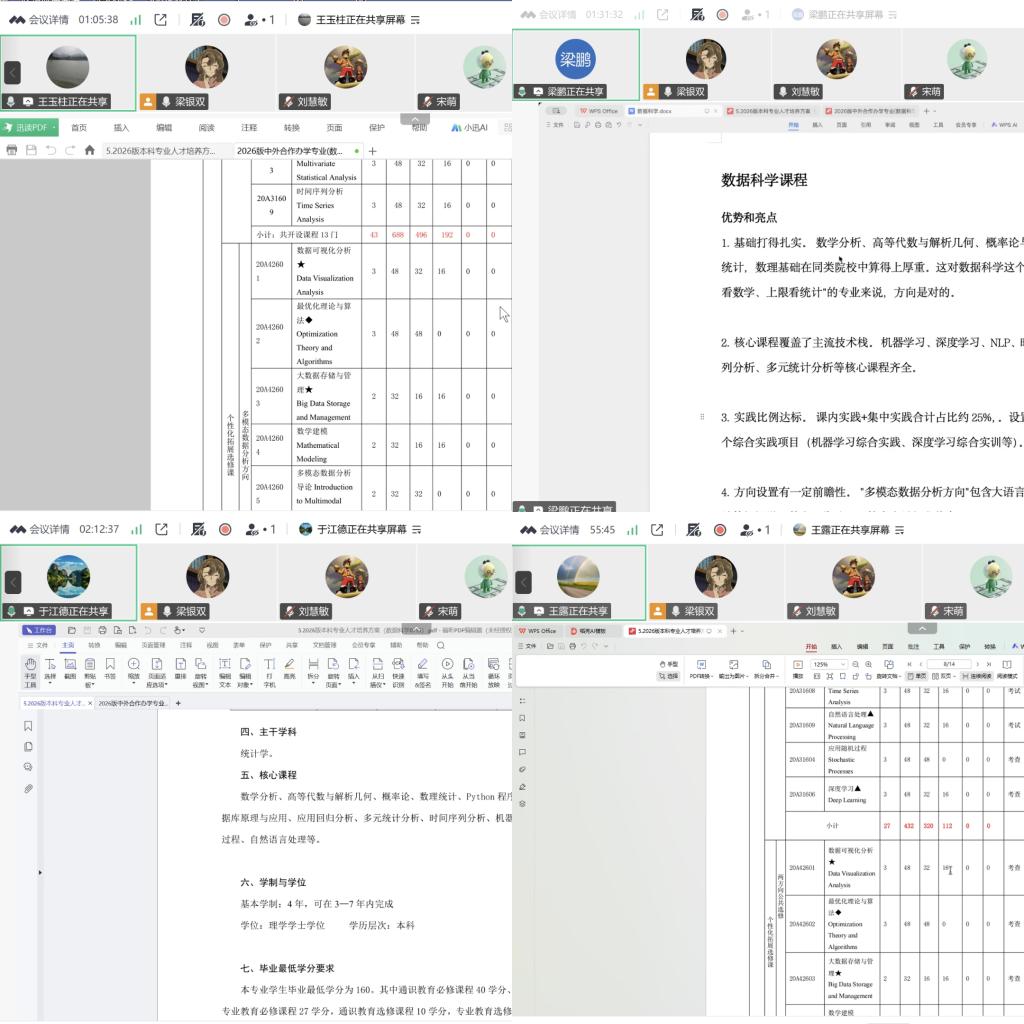Click the 快速识别 OCR icon

click(x=398, y=671)
